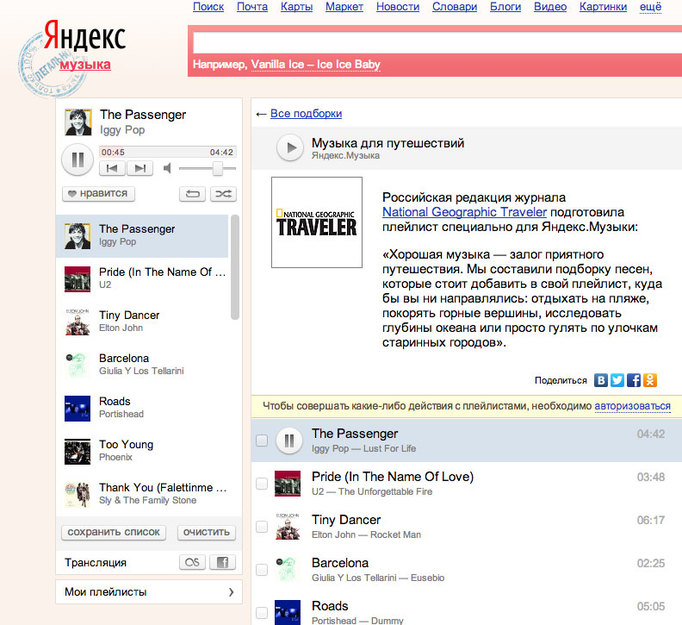Click U2 album art in main track list
The height and width of the screenshot is (625, 682).
(x=288, y=484)
